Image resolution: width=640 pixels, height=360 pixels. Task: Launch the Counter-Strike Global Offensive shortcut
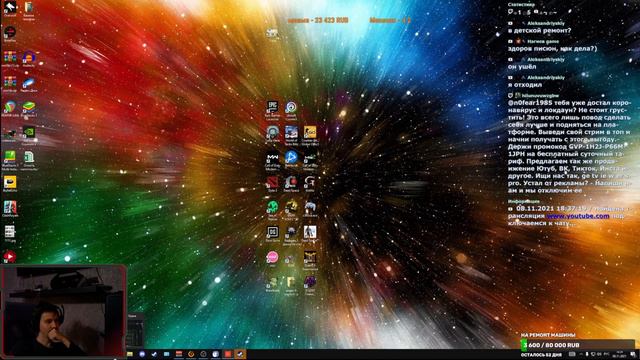(x=310, y=135)
